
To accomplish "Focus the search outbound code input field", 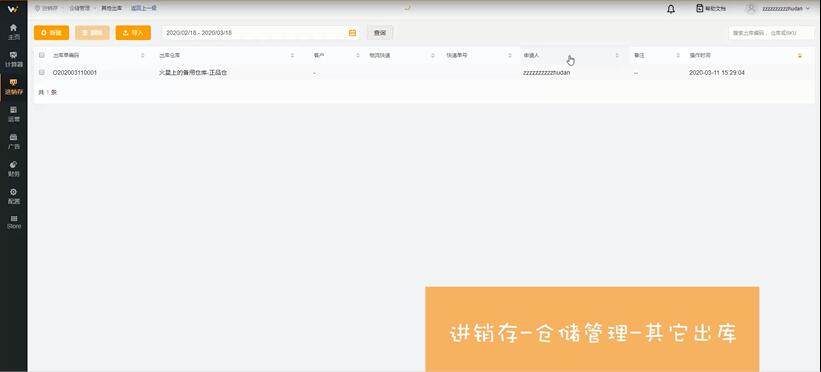I will pos(771,32).
